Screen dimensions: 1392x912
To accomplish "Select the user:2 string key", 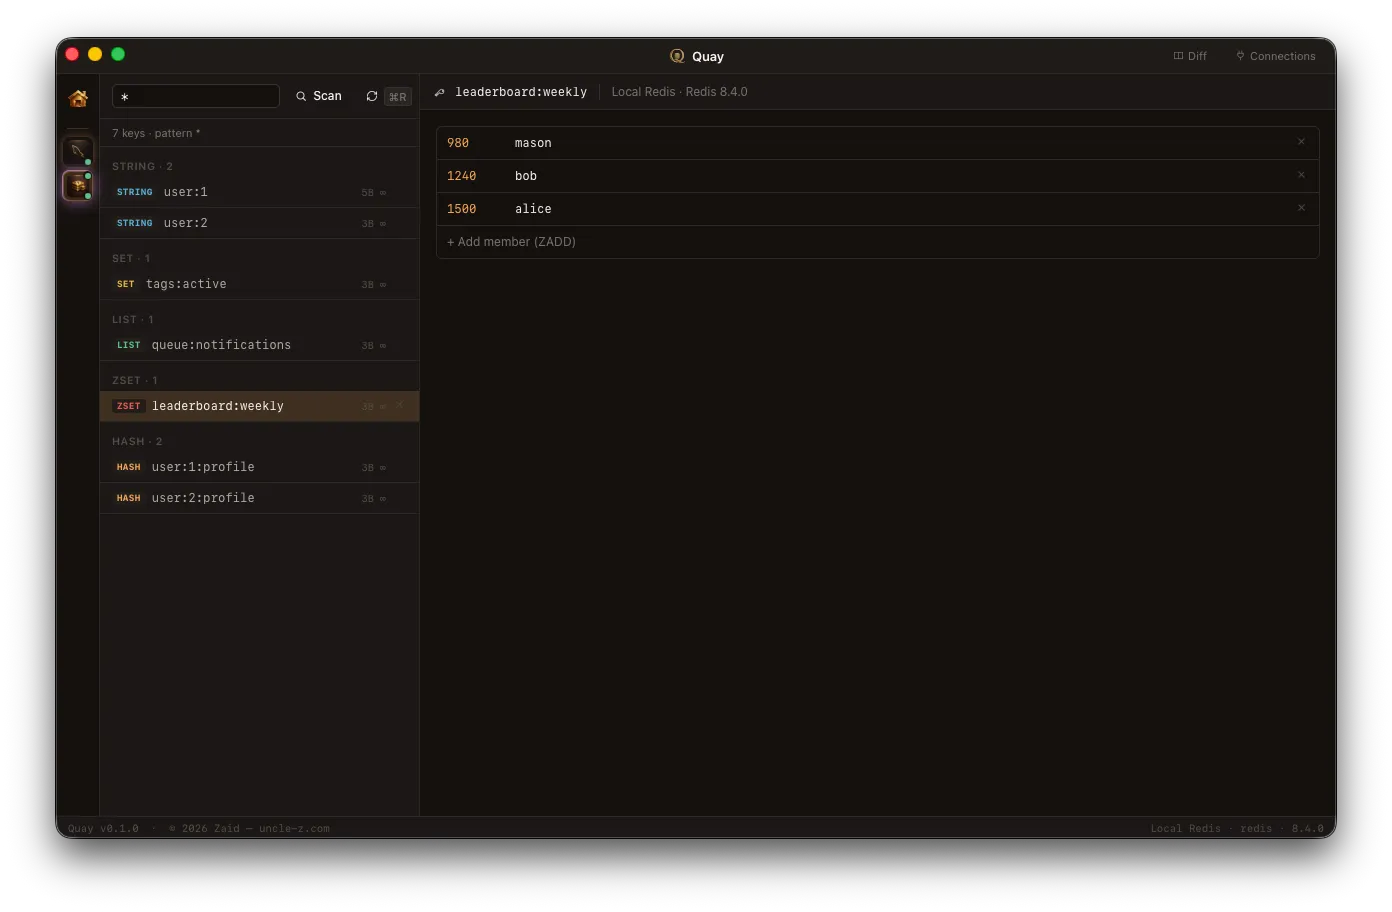I will pyautogui.click(x=259, y=223).
